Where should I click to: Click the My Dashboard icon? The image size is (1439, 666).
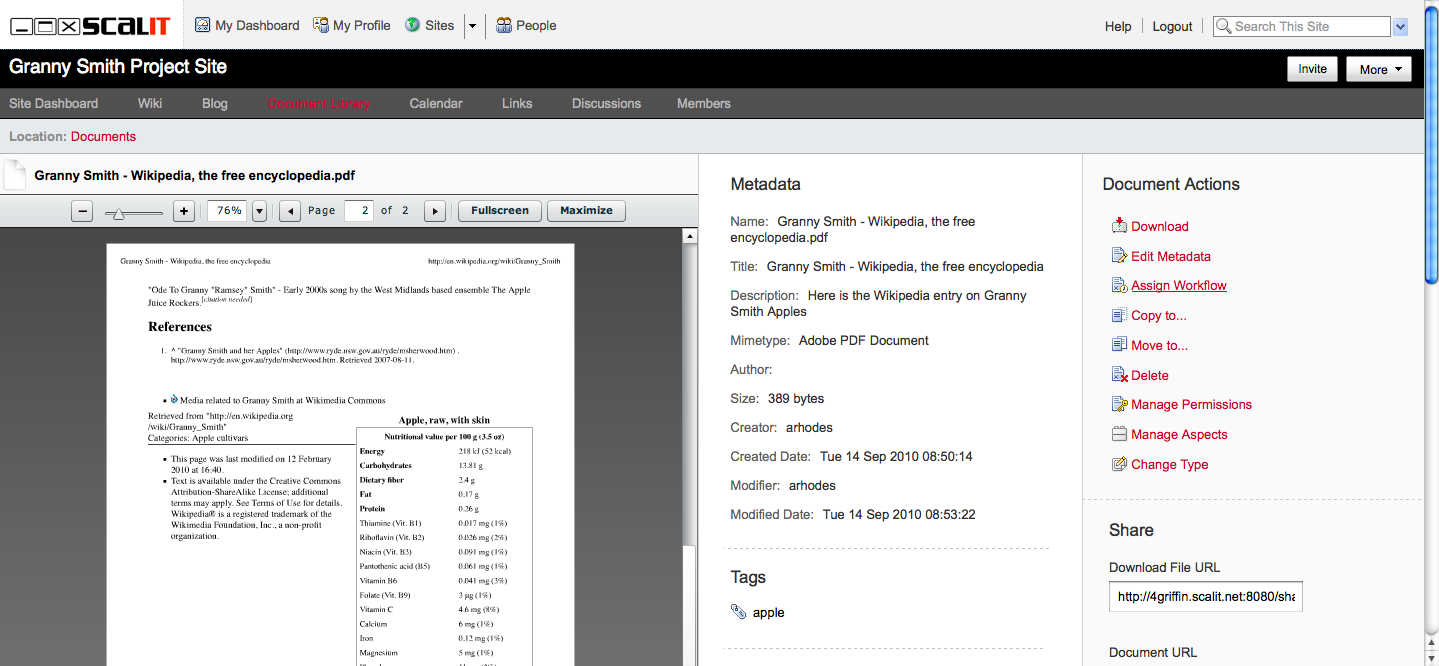click(x=202, y=25)
